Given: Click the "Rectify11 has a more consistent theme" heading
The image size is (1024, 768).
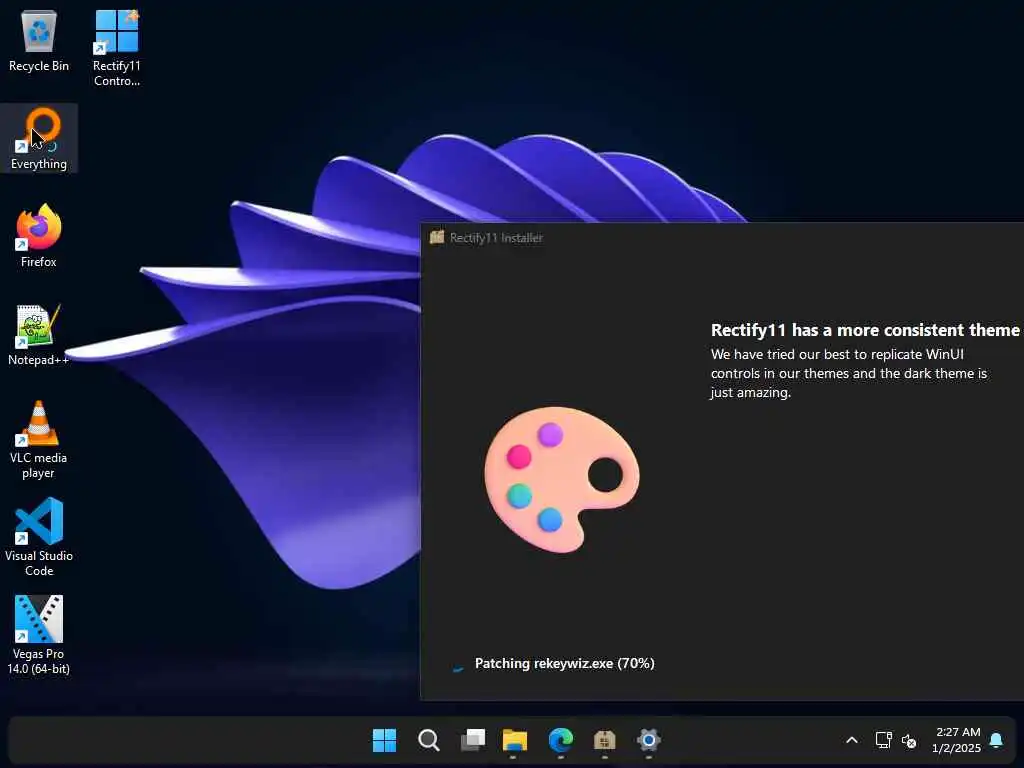Looking at the screenshot, I should [x=865, y=330].
